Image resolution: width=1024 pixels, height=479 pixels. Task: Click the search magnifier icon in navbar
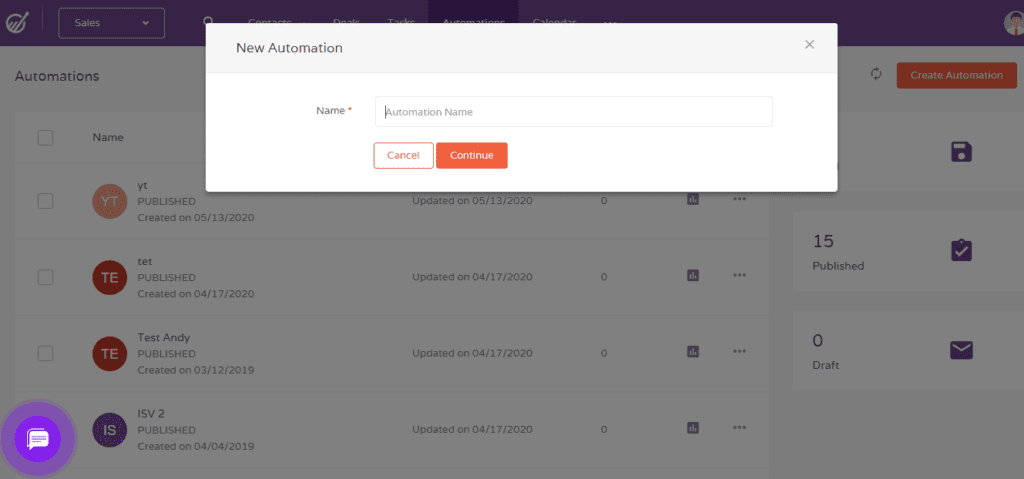pyautogui.click(x=209, y=22)
